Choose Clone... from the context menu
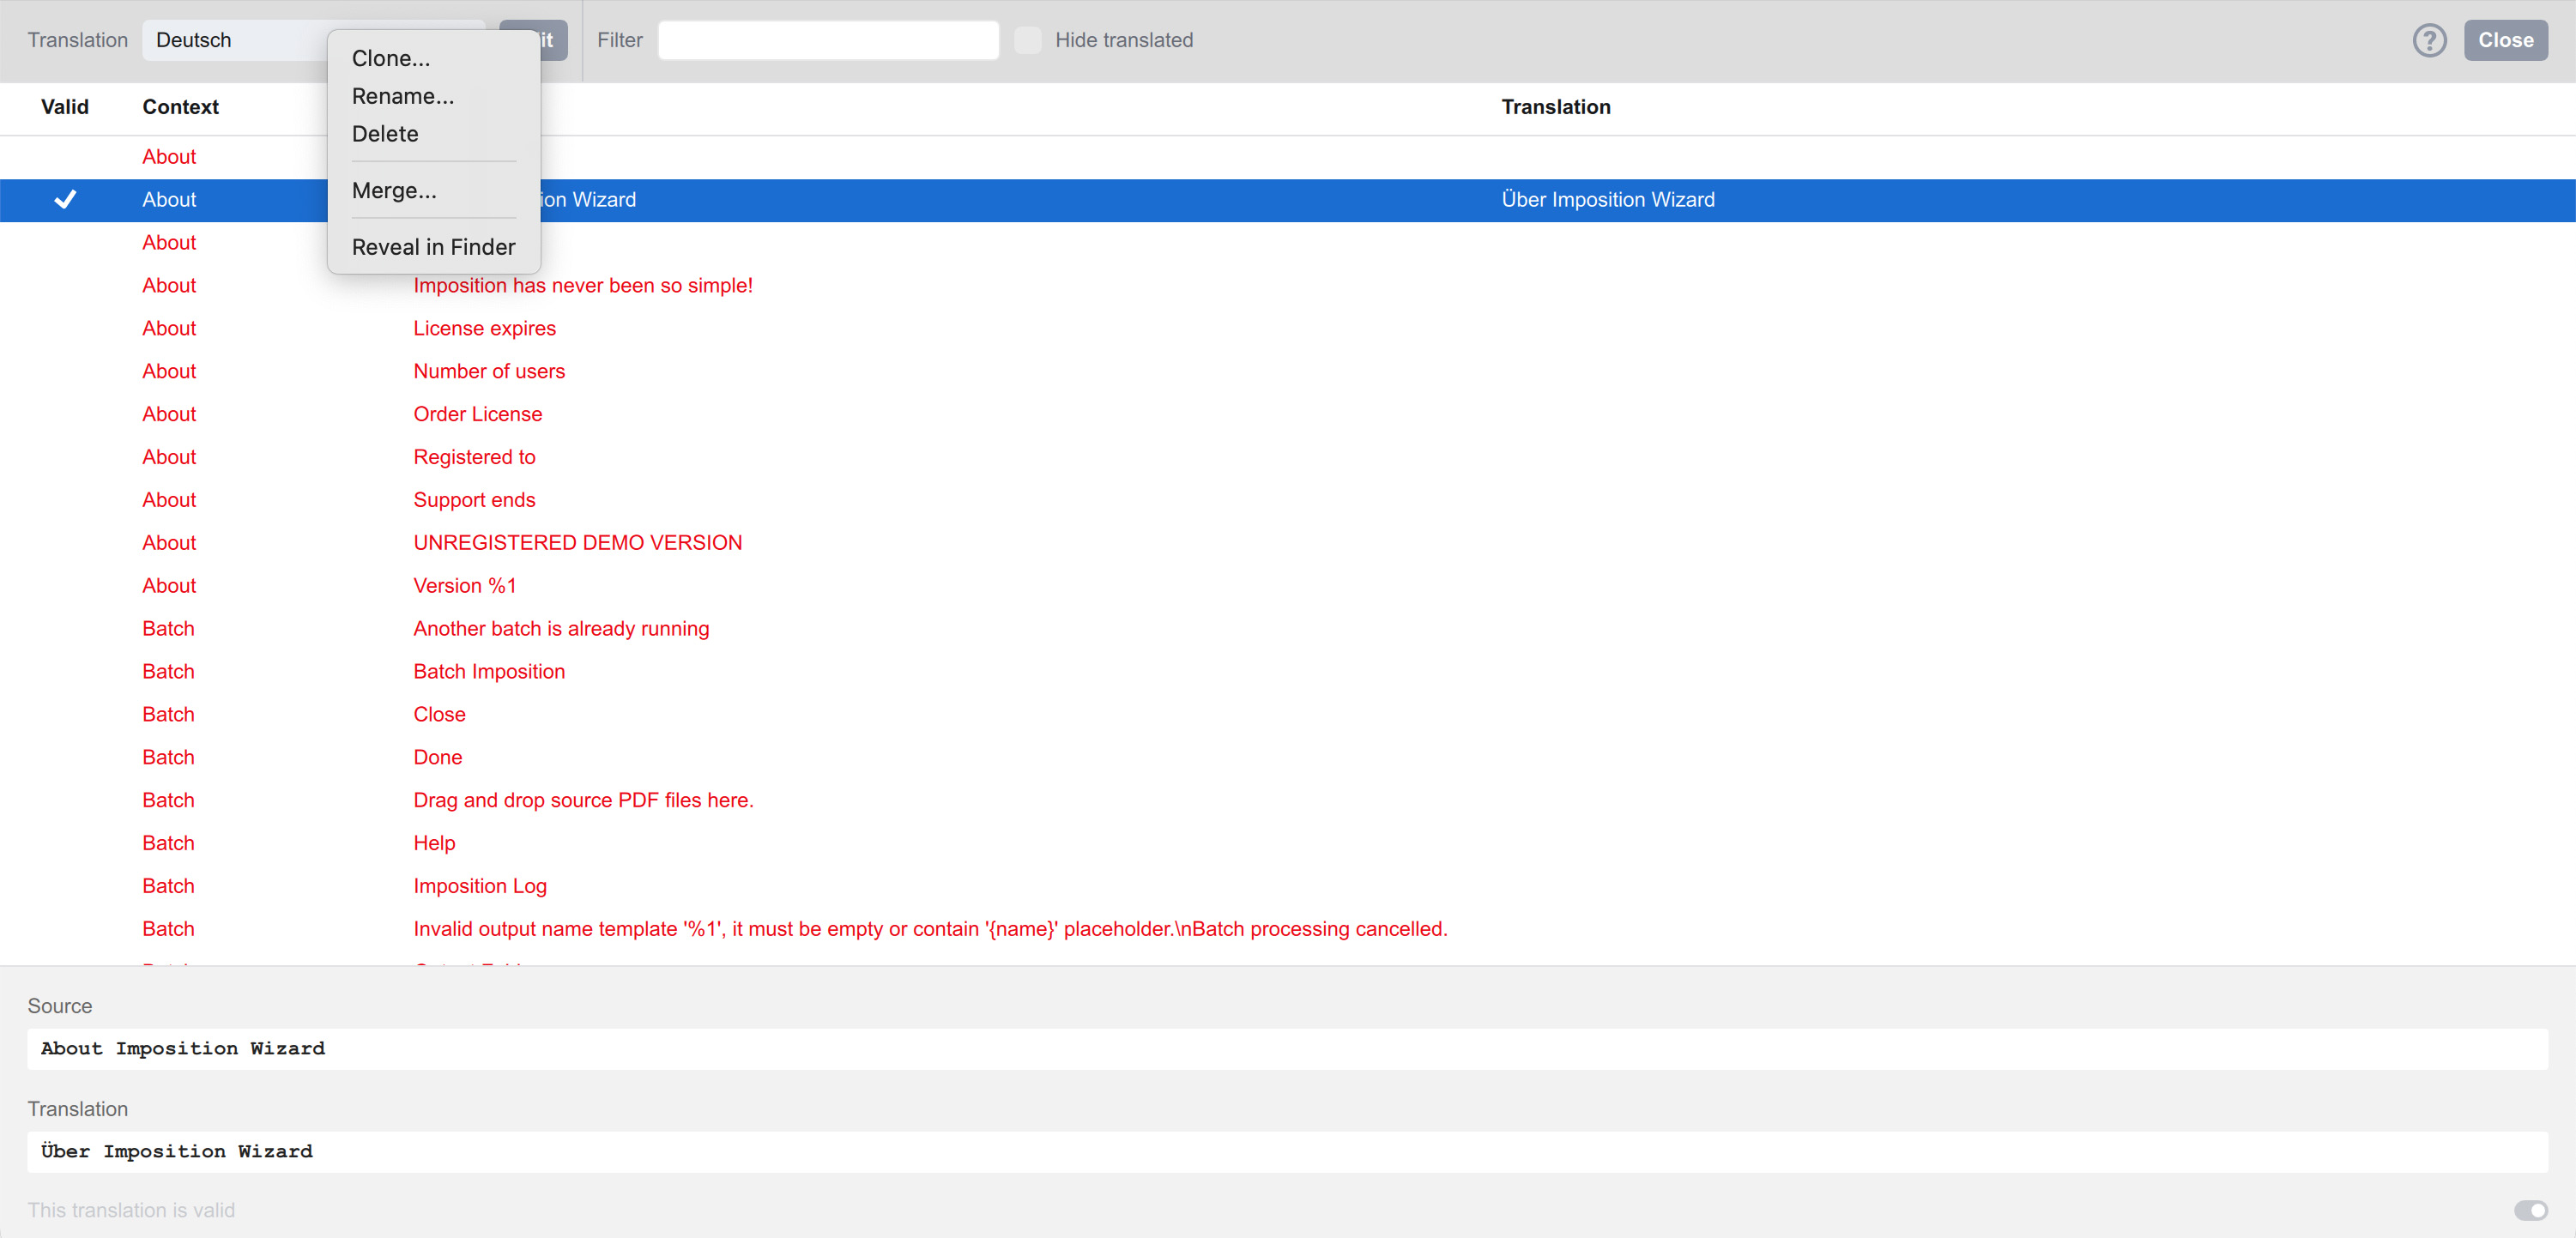Viewport: 2576px width, 1238px height. [x=391, y=58]
